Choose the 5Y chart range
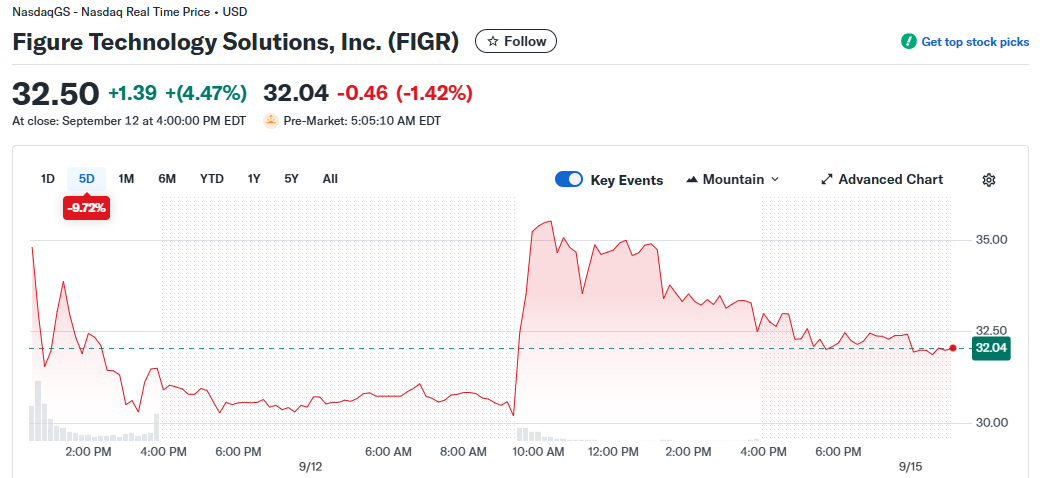This screenshot has width=1040, height=478. tap(291, 179)
